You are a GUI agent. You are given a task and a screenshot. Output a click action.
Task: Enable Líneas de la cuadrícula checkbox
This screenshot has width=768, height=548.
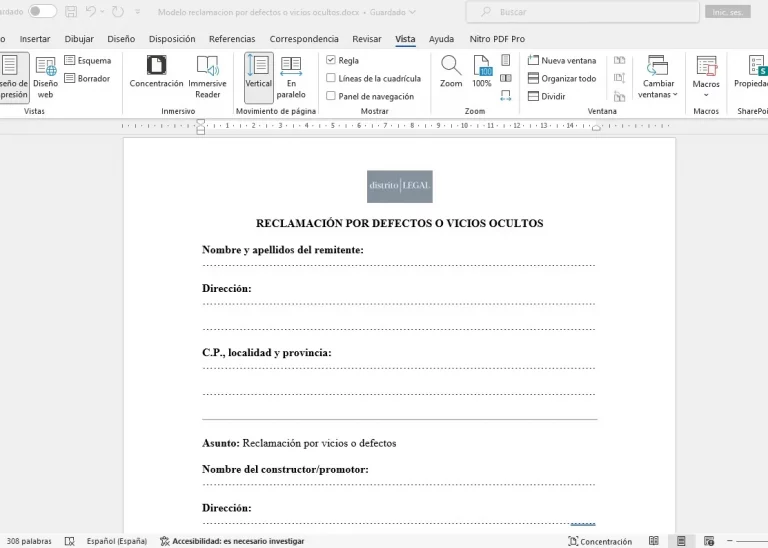331,78
